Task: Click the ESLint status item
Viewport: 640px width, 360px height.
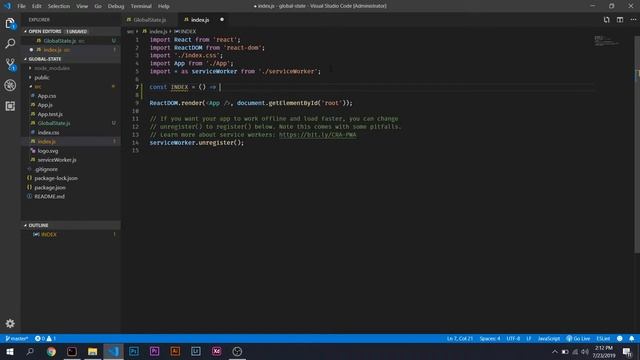Action: [x=603, y=338]
